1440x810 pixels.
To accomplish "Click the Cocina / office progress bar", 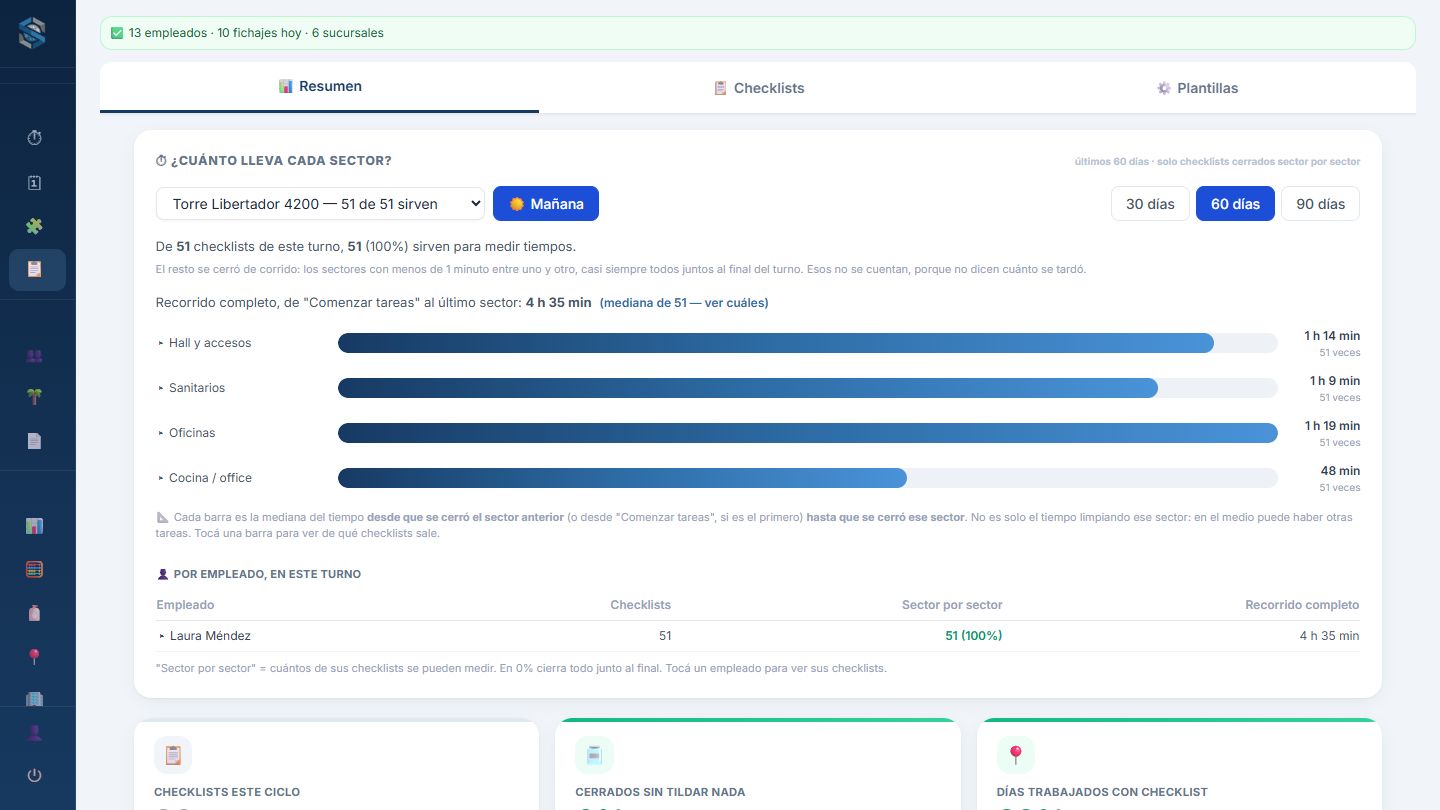I will 808,478.
